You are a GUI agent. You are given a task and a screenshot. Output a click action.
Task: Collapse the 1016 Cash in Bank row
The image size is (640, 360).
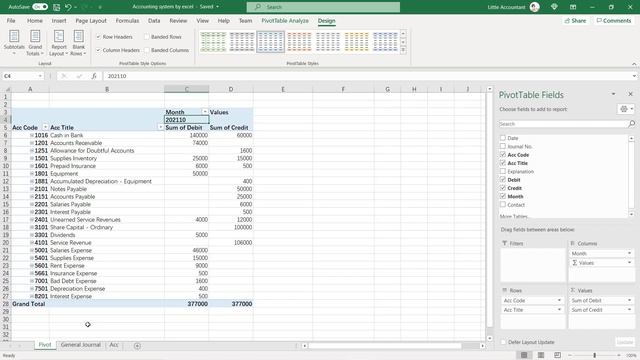pyautogui.click(x=32, y=135)
